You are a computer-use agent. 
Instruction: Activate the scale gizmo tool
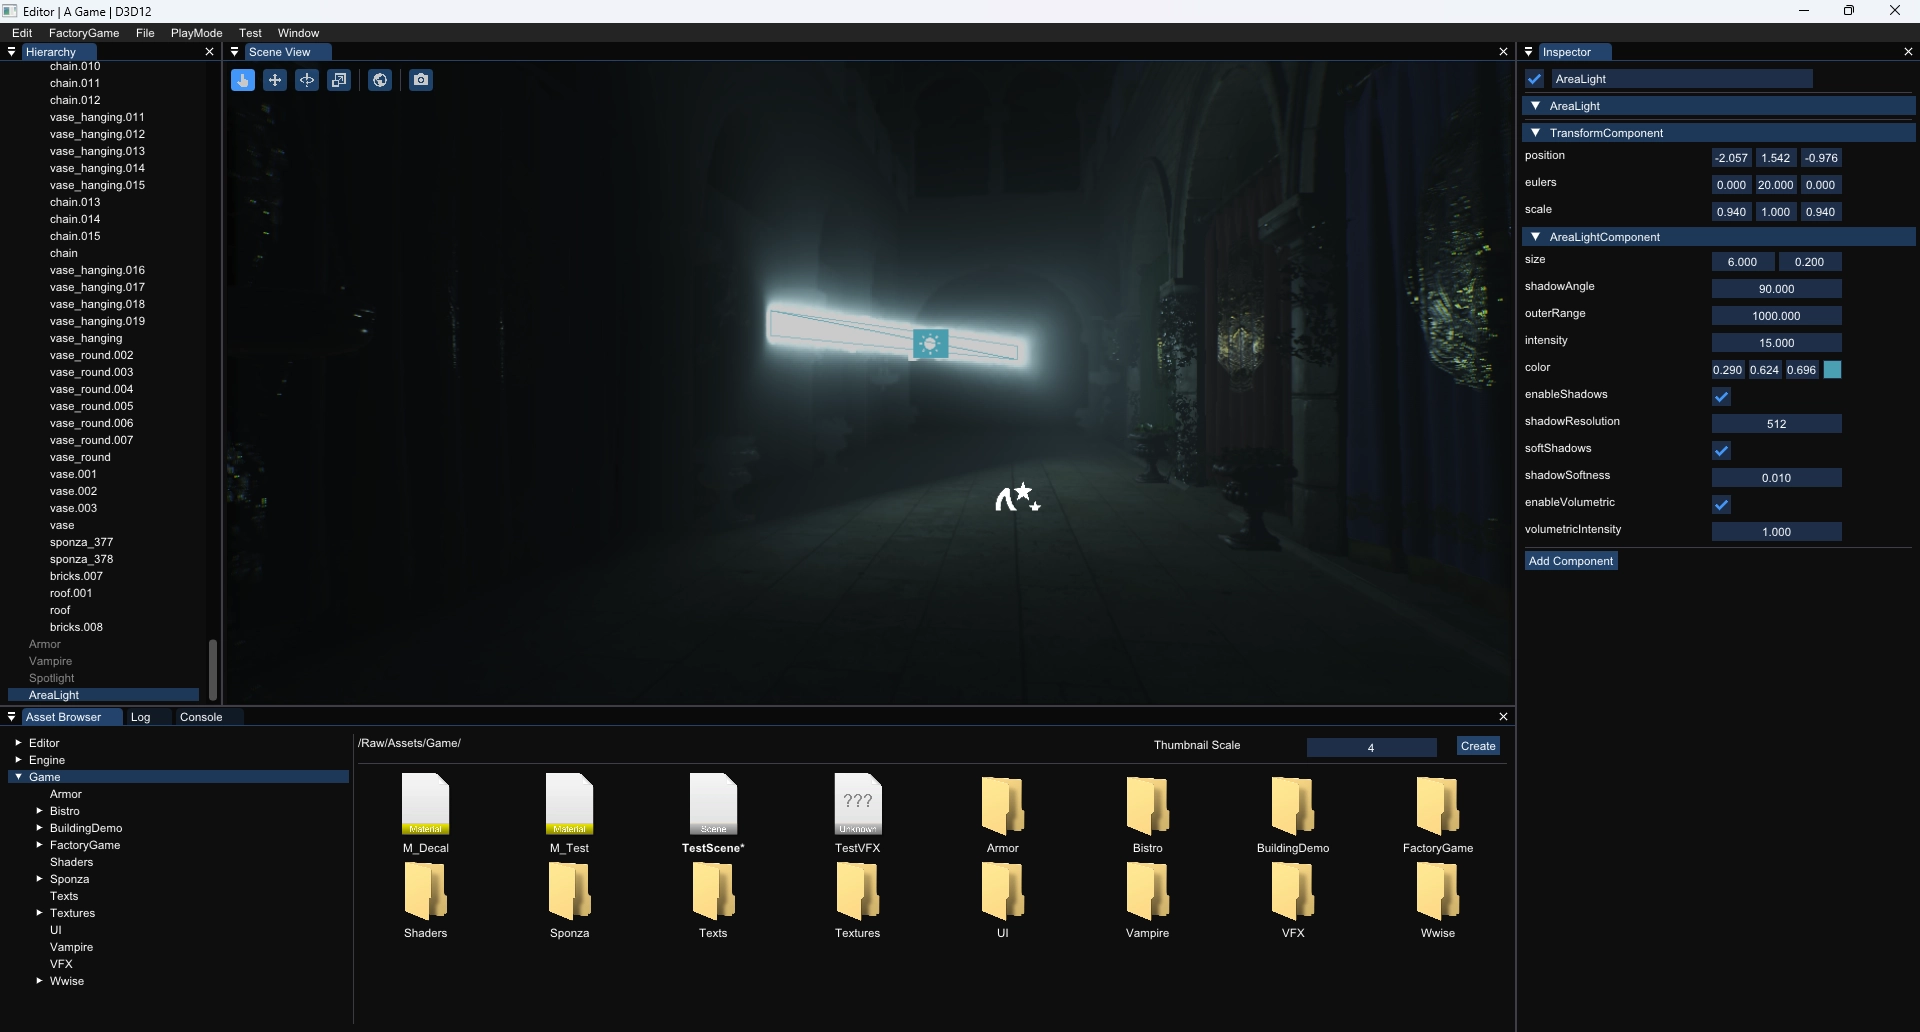tap(340, 80)
